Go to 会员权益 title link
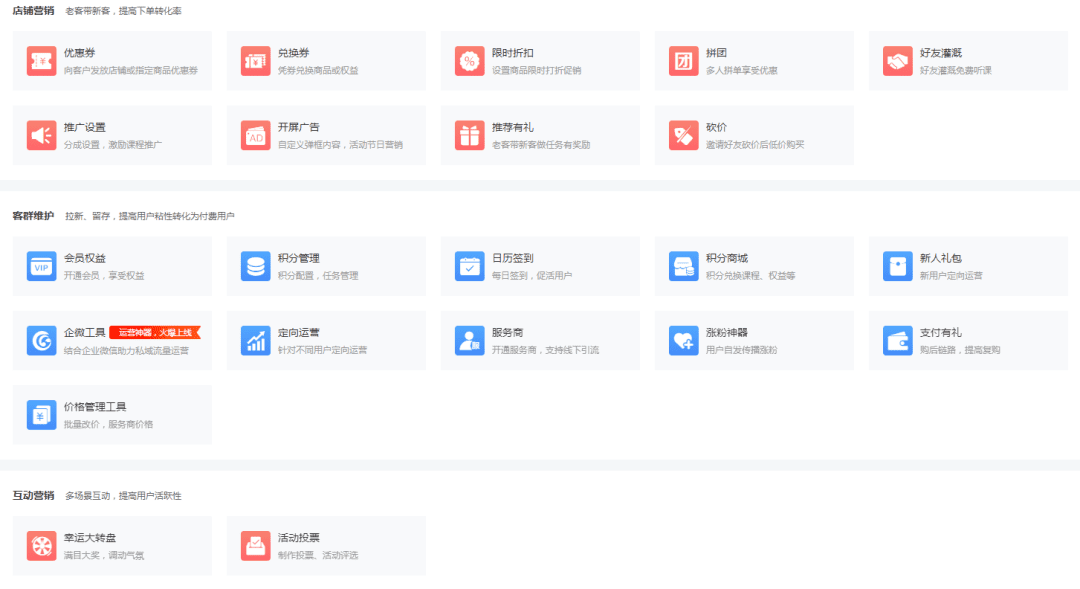1080x589 pixels. [85, 258]
